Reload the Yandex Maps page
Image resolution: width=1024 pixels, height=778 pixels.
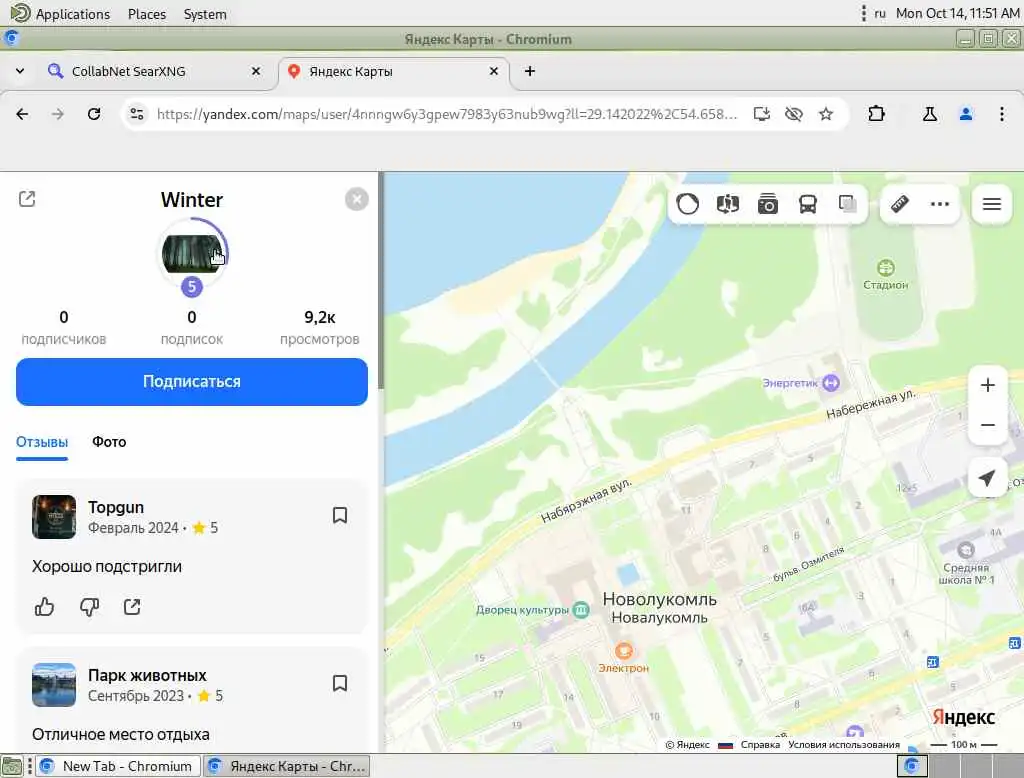(94, 114)
